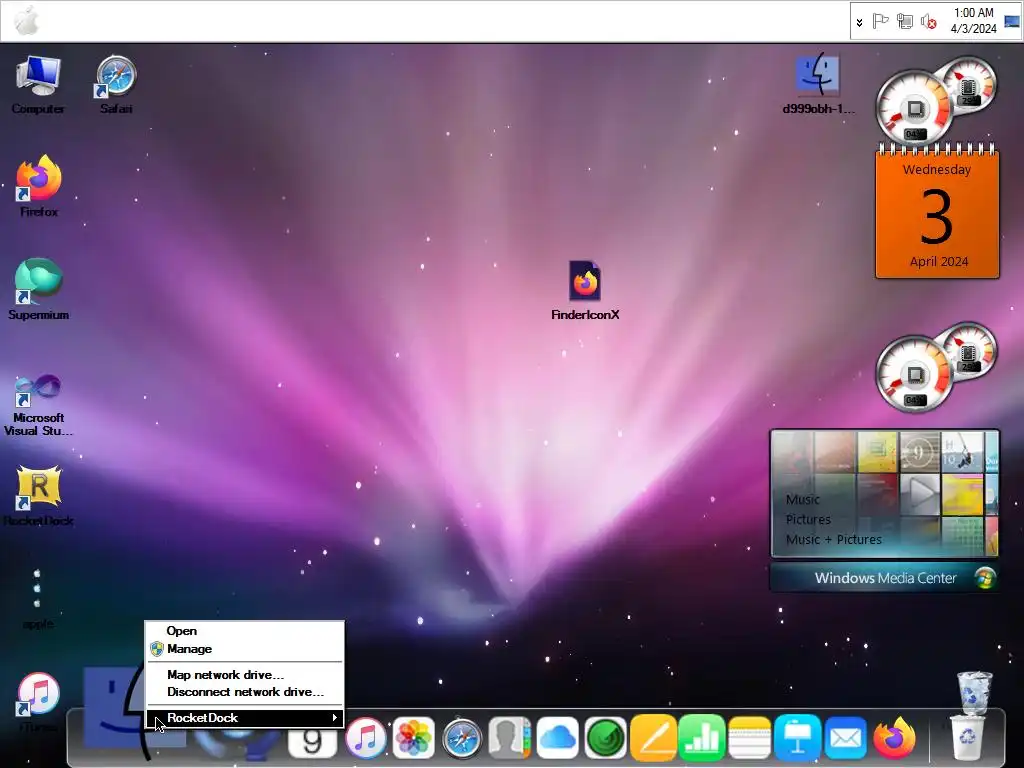Open the empty Recycle Bin in the dock
Viewport: 1024px width, 768px height.
pos(967,738)
